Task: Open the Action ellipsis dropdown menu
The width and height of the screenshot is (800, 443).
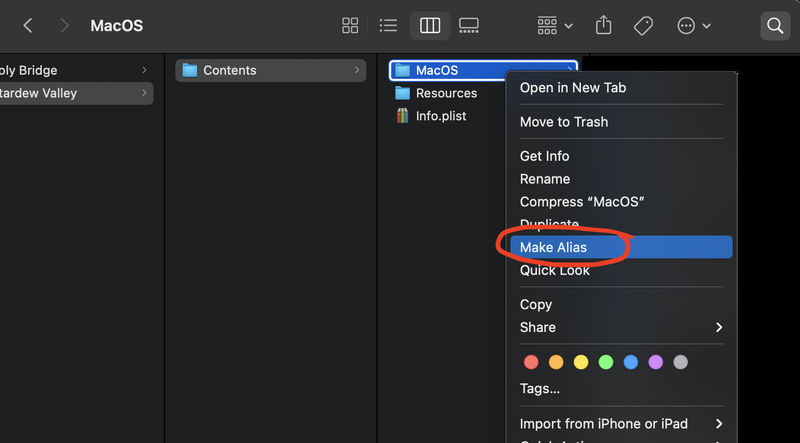Action: (694, 26)
